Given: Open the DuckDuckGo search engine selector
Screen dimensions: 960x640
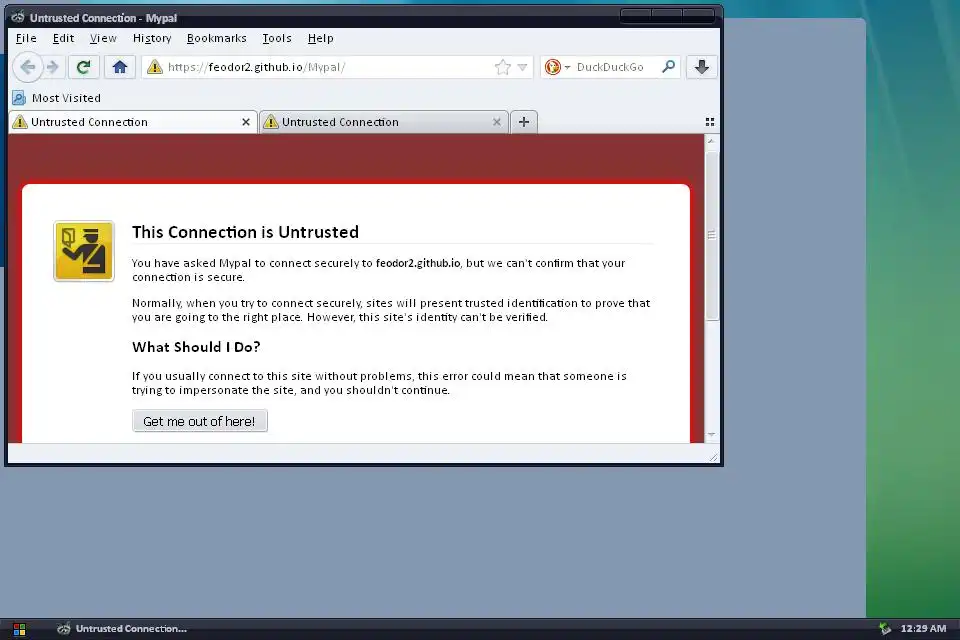Looking at the screenshot, I should pos(557,67).
